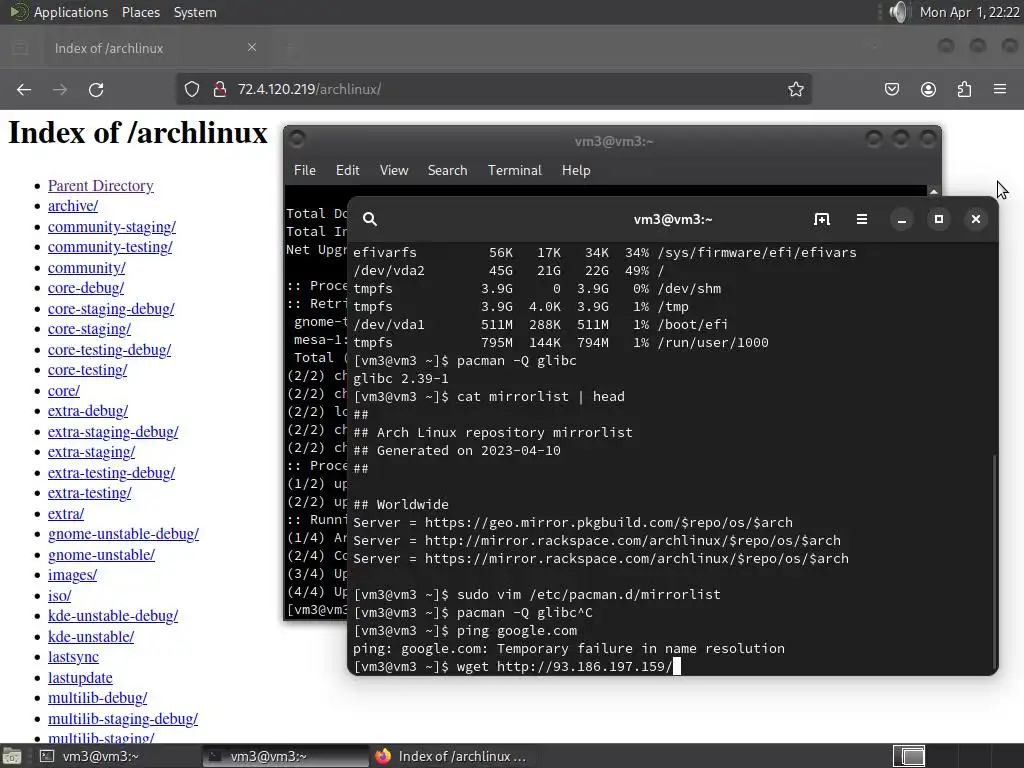1024x768 pixels.
Task: Open the extra-staging/ link
Action: (91, 453)
